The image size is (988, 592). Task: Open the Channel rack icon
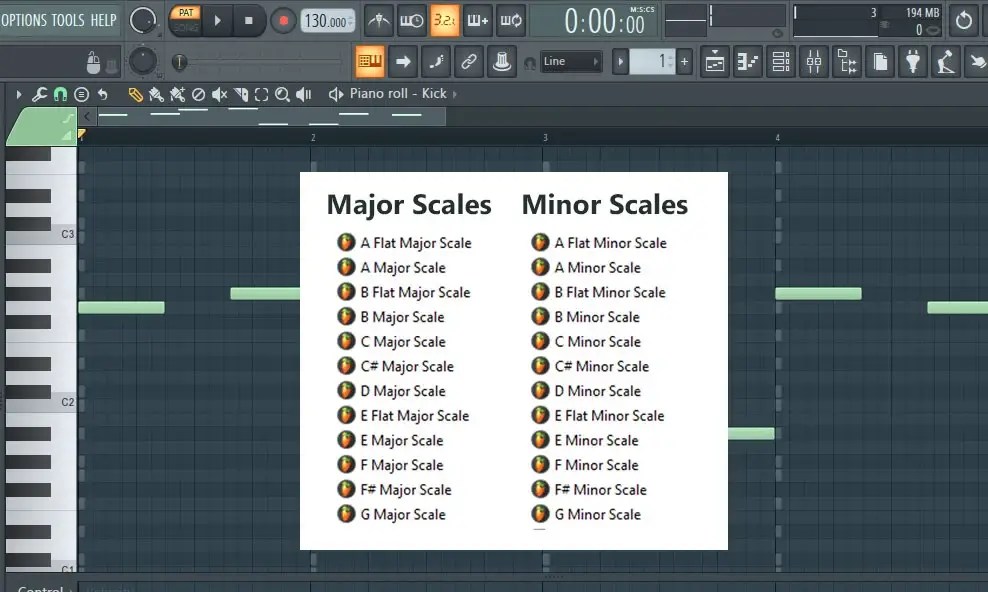tap(781, 62)
